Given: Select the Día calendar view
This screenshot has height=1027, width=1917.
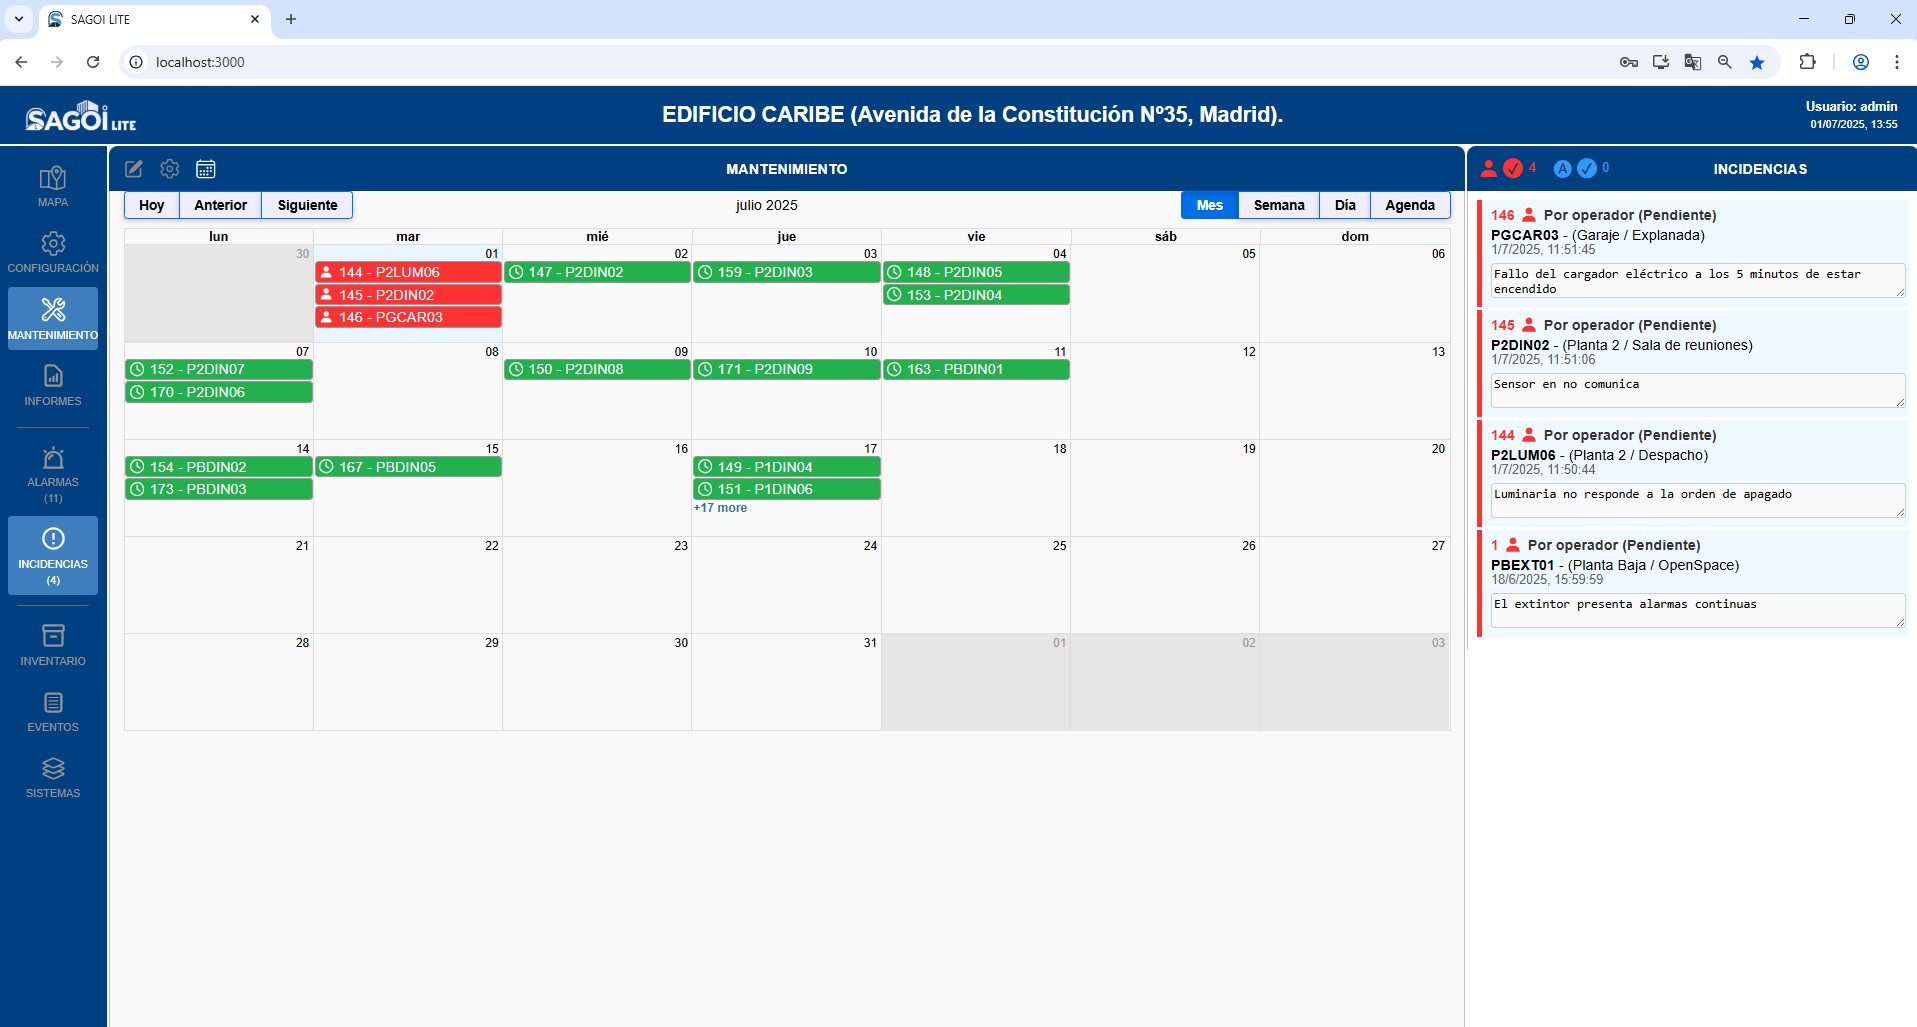Looking at the screenshot, I should coord(1344,205).
